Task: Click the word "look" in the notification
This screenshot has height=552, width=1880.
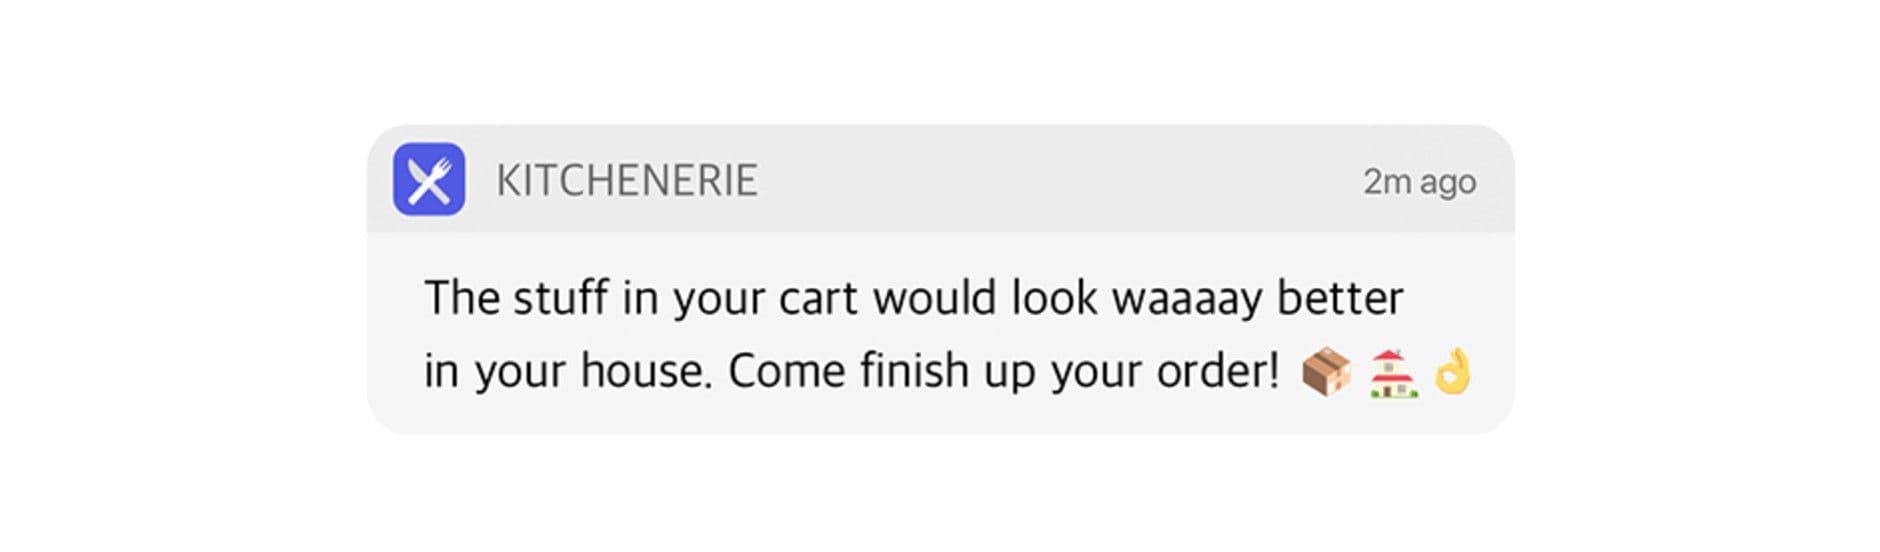Action: tap(1054, 298)
